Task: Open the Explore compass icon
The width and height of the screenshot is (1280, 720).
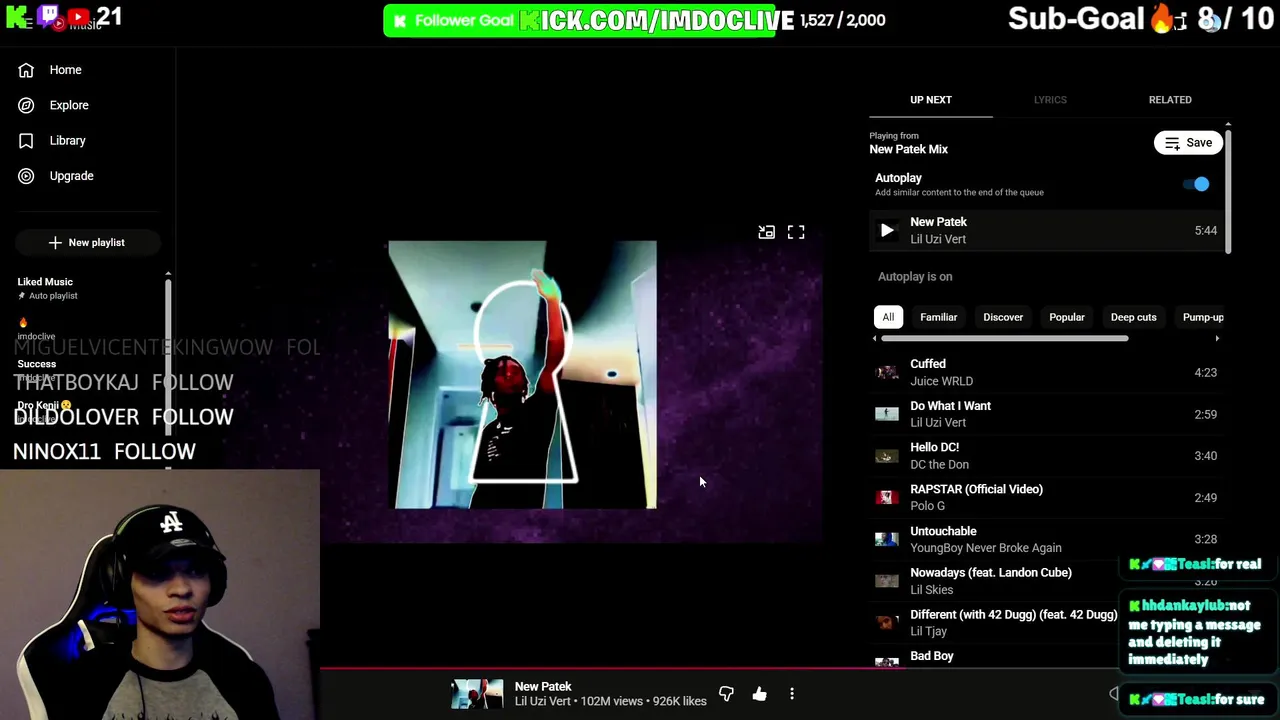Action: tap(26, 105)
